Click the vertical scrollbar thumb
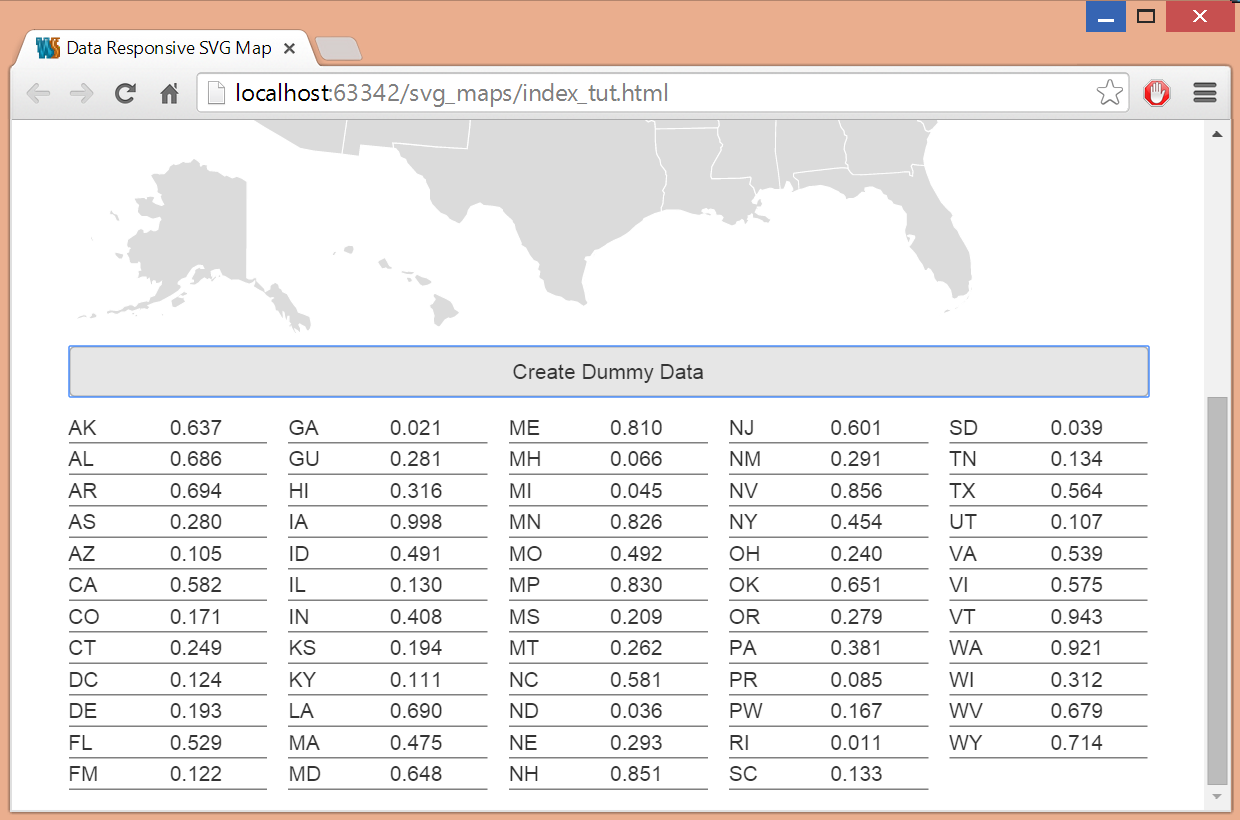The width and height of the screenshot is (1240, 820). pos(1217,590)
